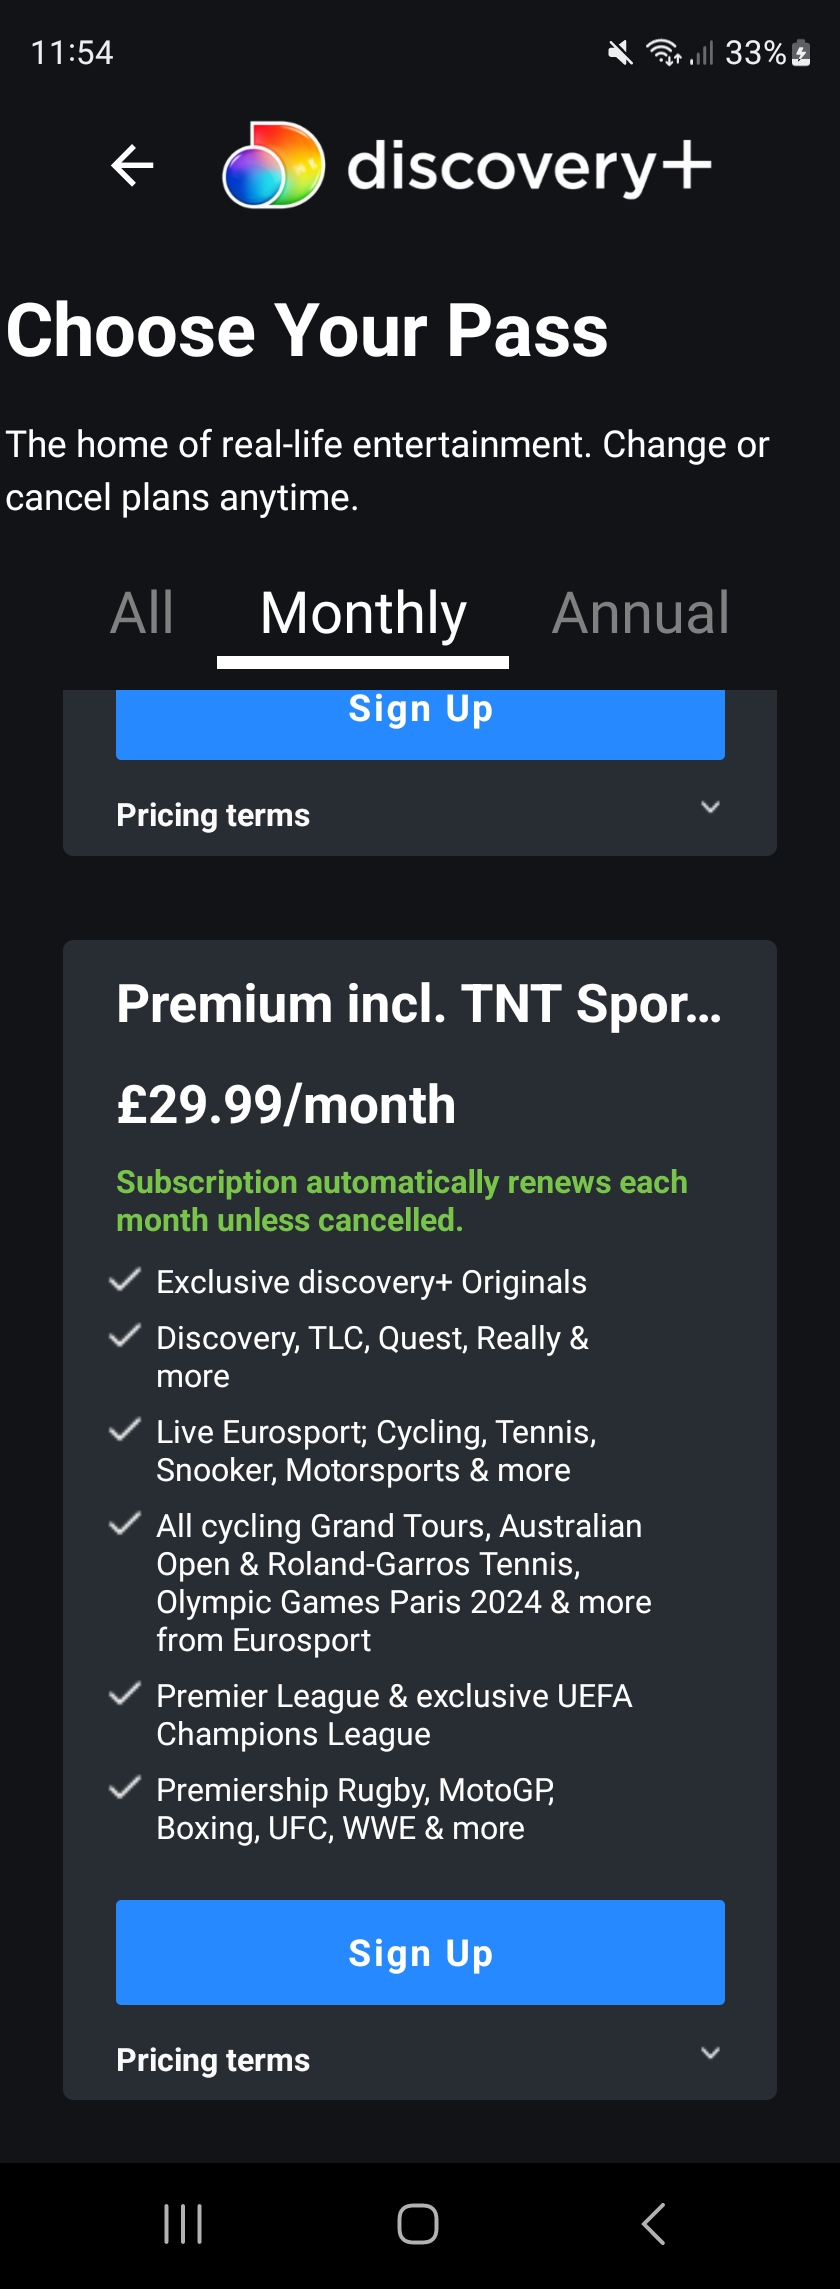Switch to the Annual tab

pos(641,613)
